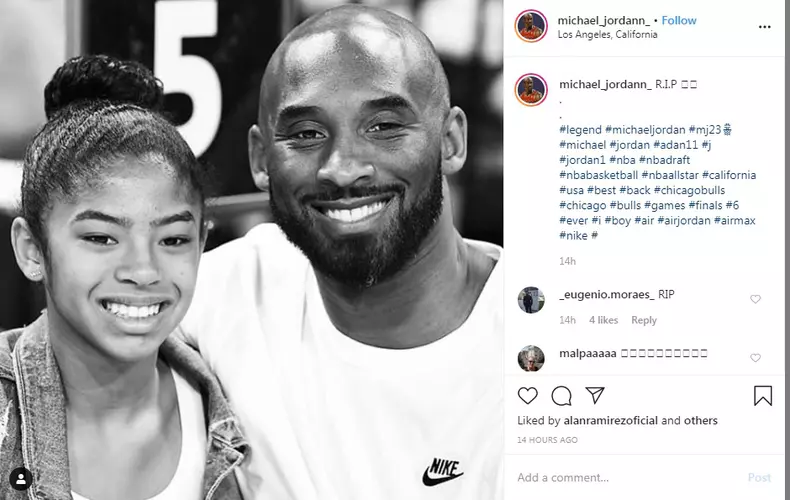Viewport: 790px width, 500px height.
Task: Open michael_jordann_ profile picture in header
Action: 531,26
